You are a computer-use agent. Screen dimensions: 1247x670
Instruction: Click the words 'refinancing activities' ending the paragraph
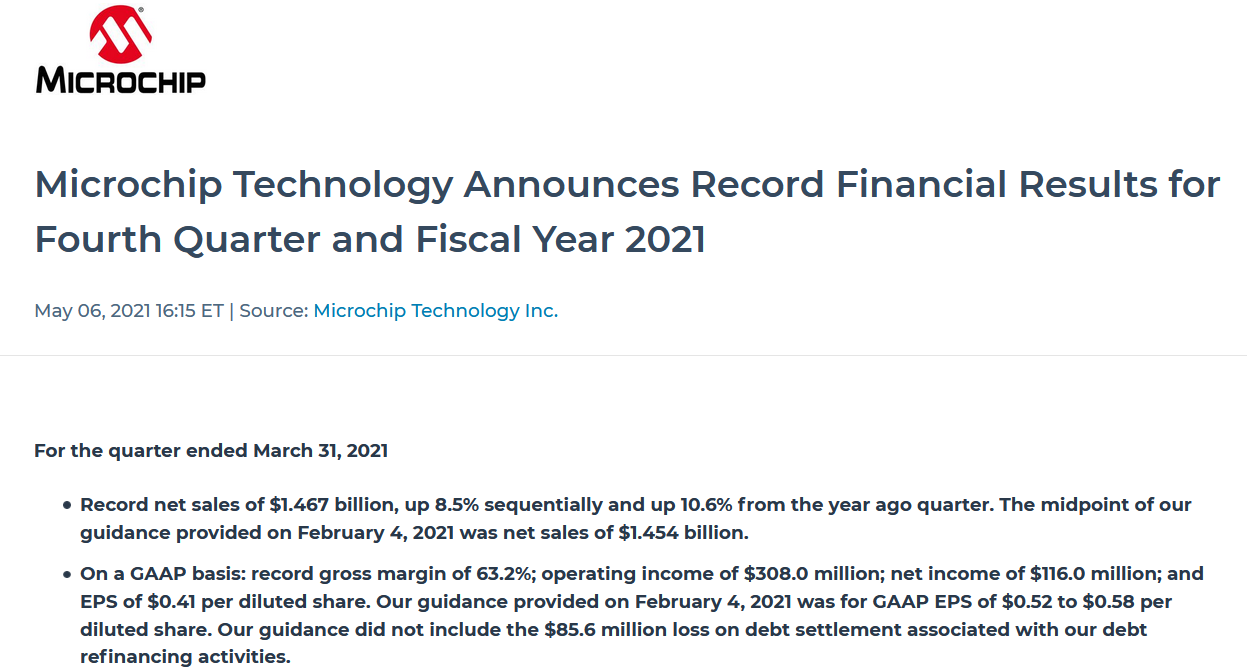click(183, 657)
